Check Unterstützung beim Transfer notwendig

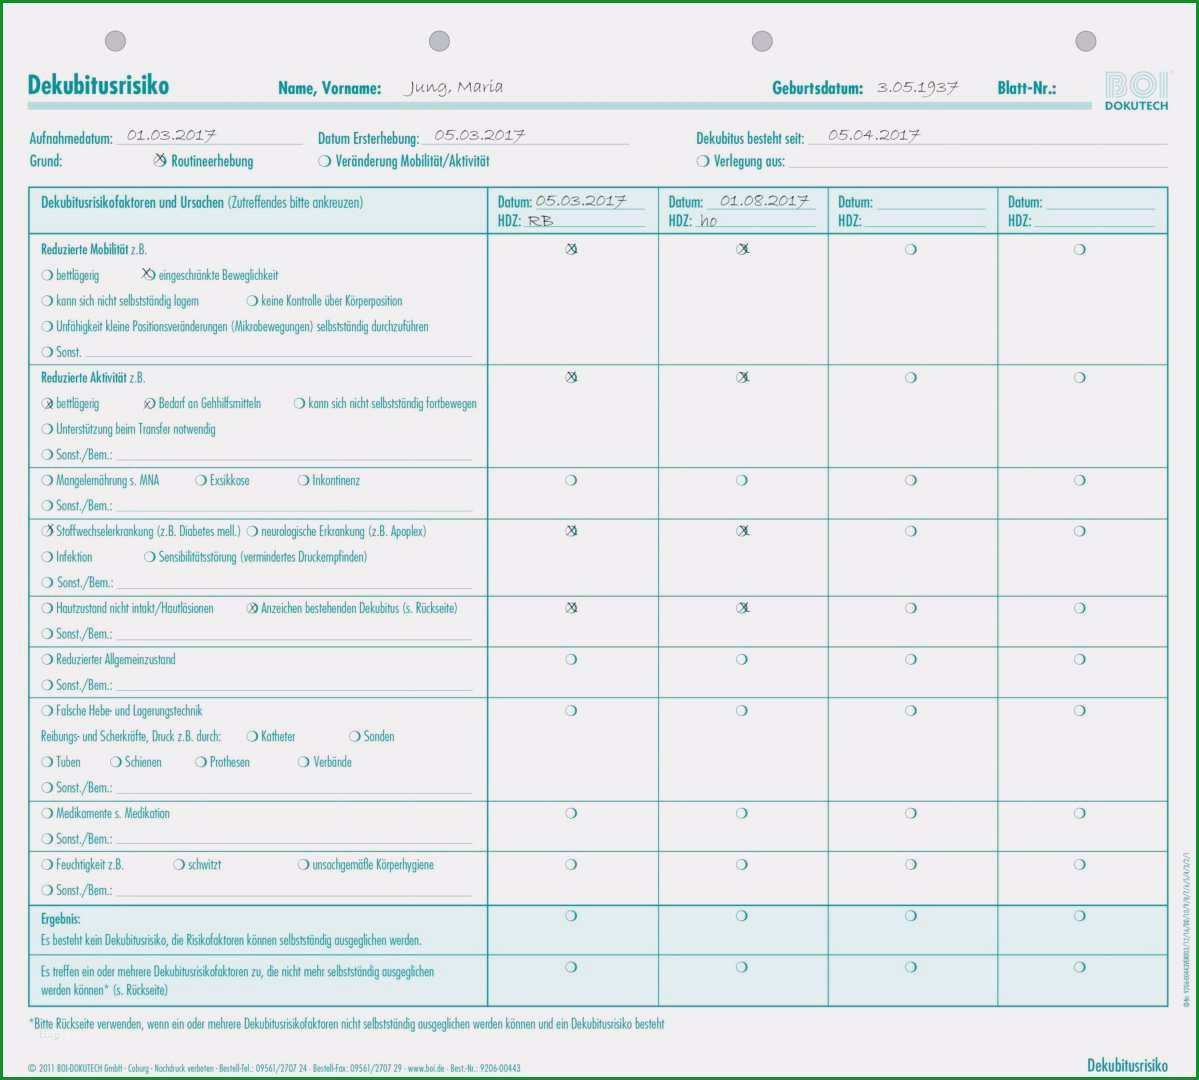point(47,429)
